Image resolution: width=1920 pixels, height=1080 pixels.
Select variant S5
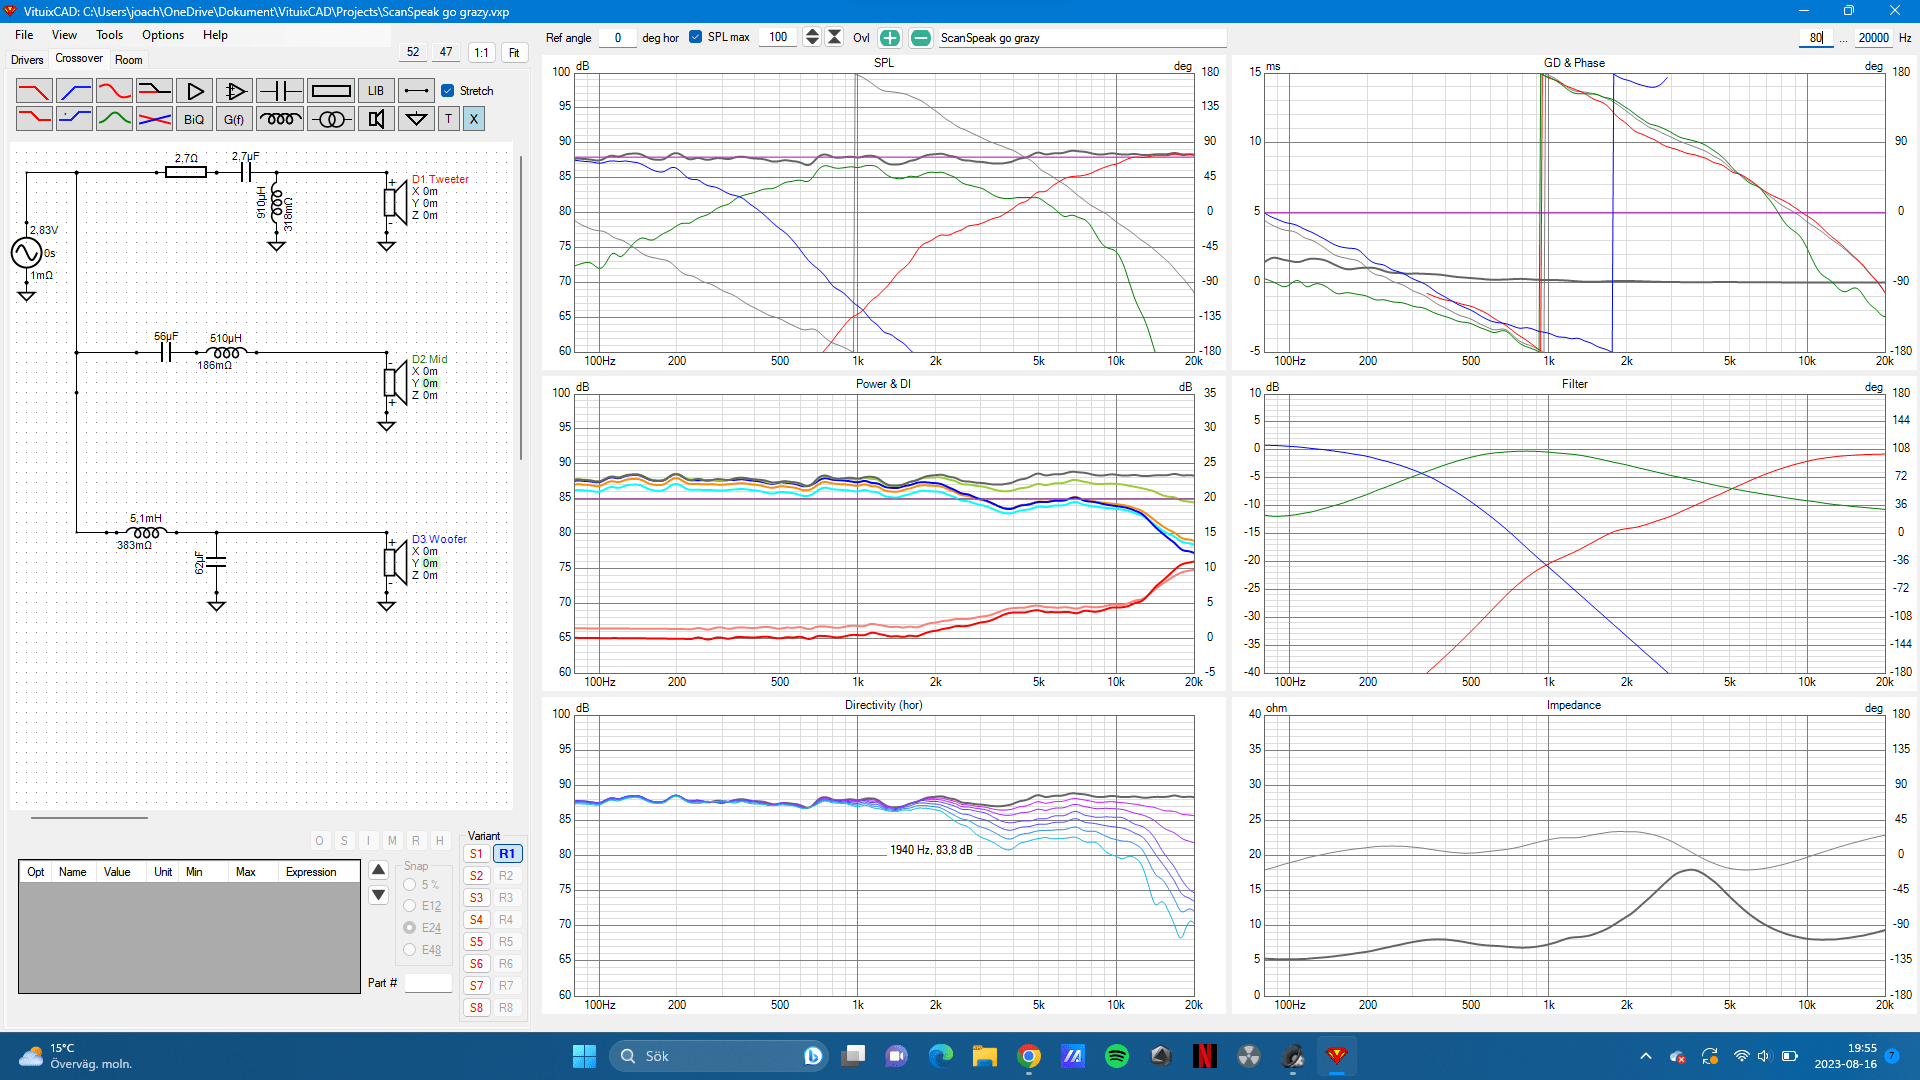tap(476, 942)
